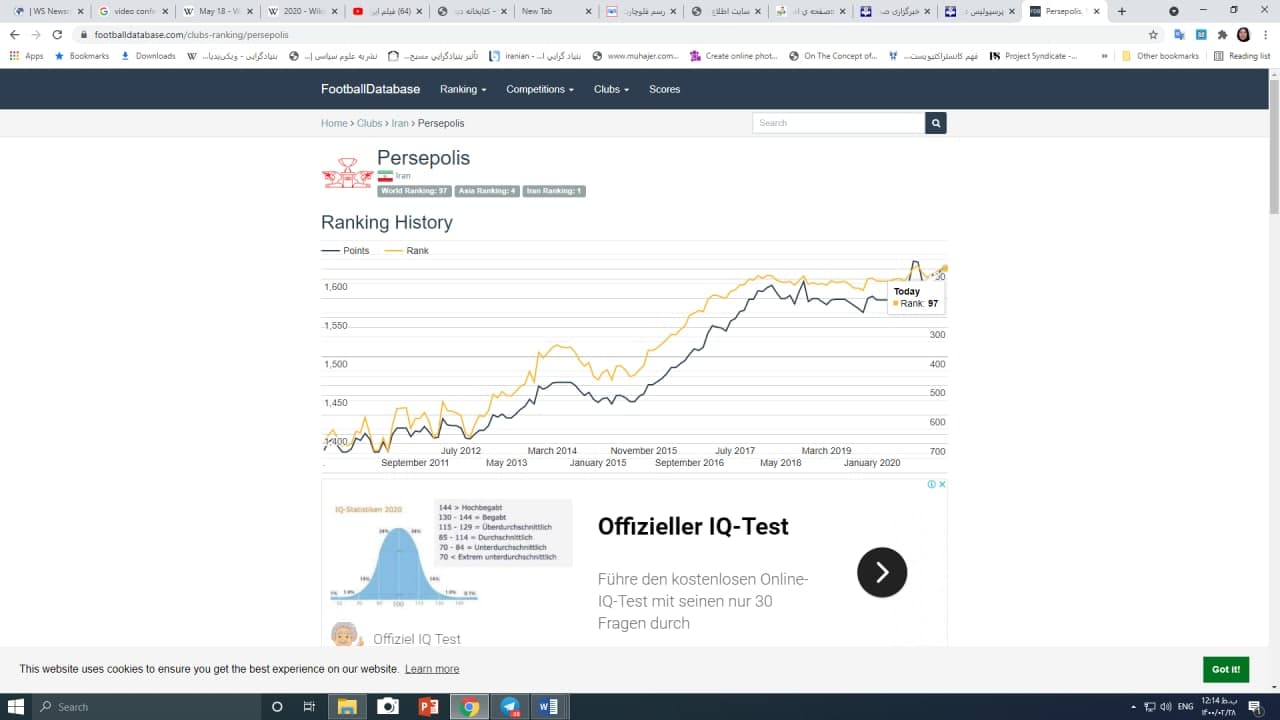The height and width of the screenshot is (720, 1280).
Task: Click the ad's round arrow button
Action: coord(882,572)
